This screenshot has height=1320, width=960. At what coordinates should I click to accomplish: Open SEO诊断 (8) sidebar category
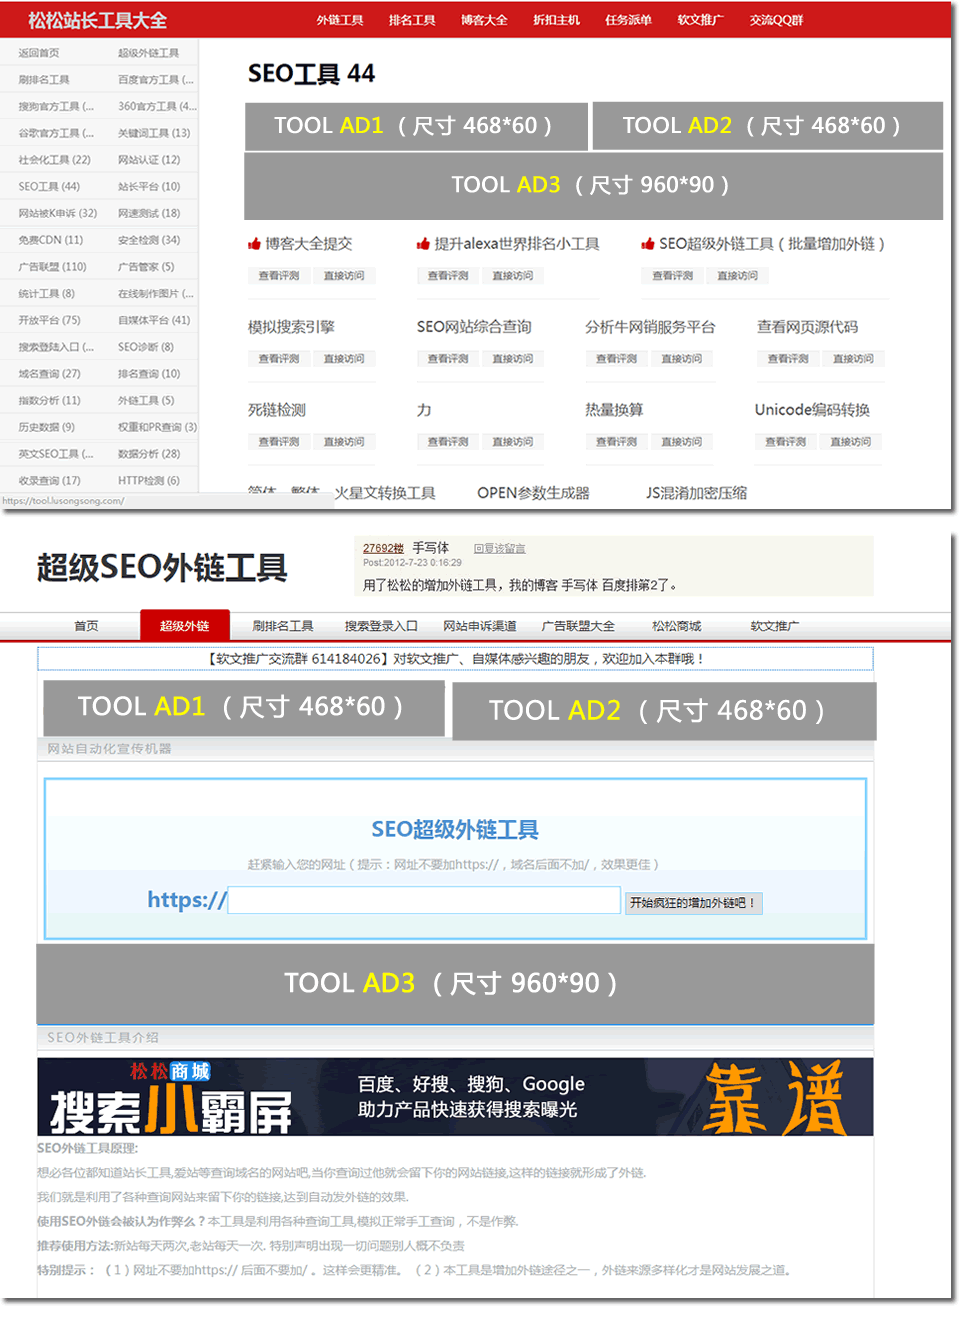[146, 347]
